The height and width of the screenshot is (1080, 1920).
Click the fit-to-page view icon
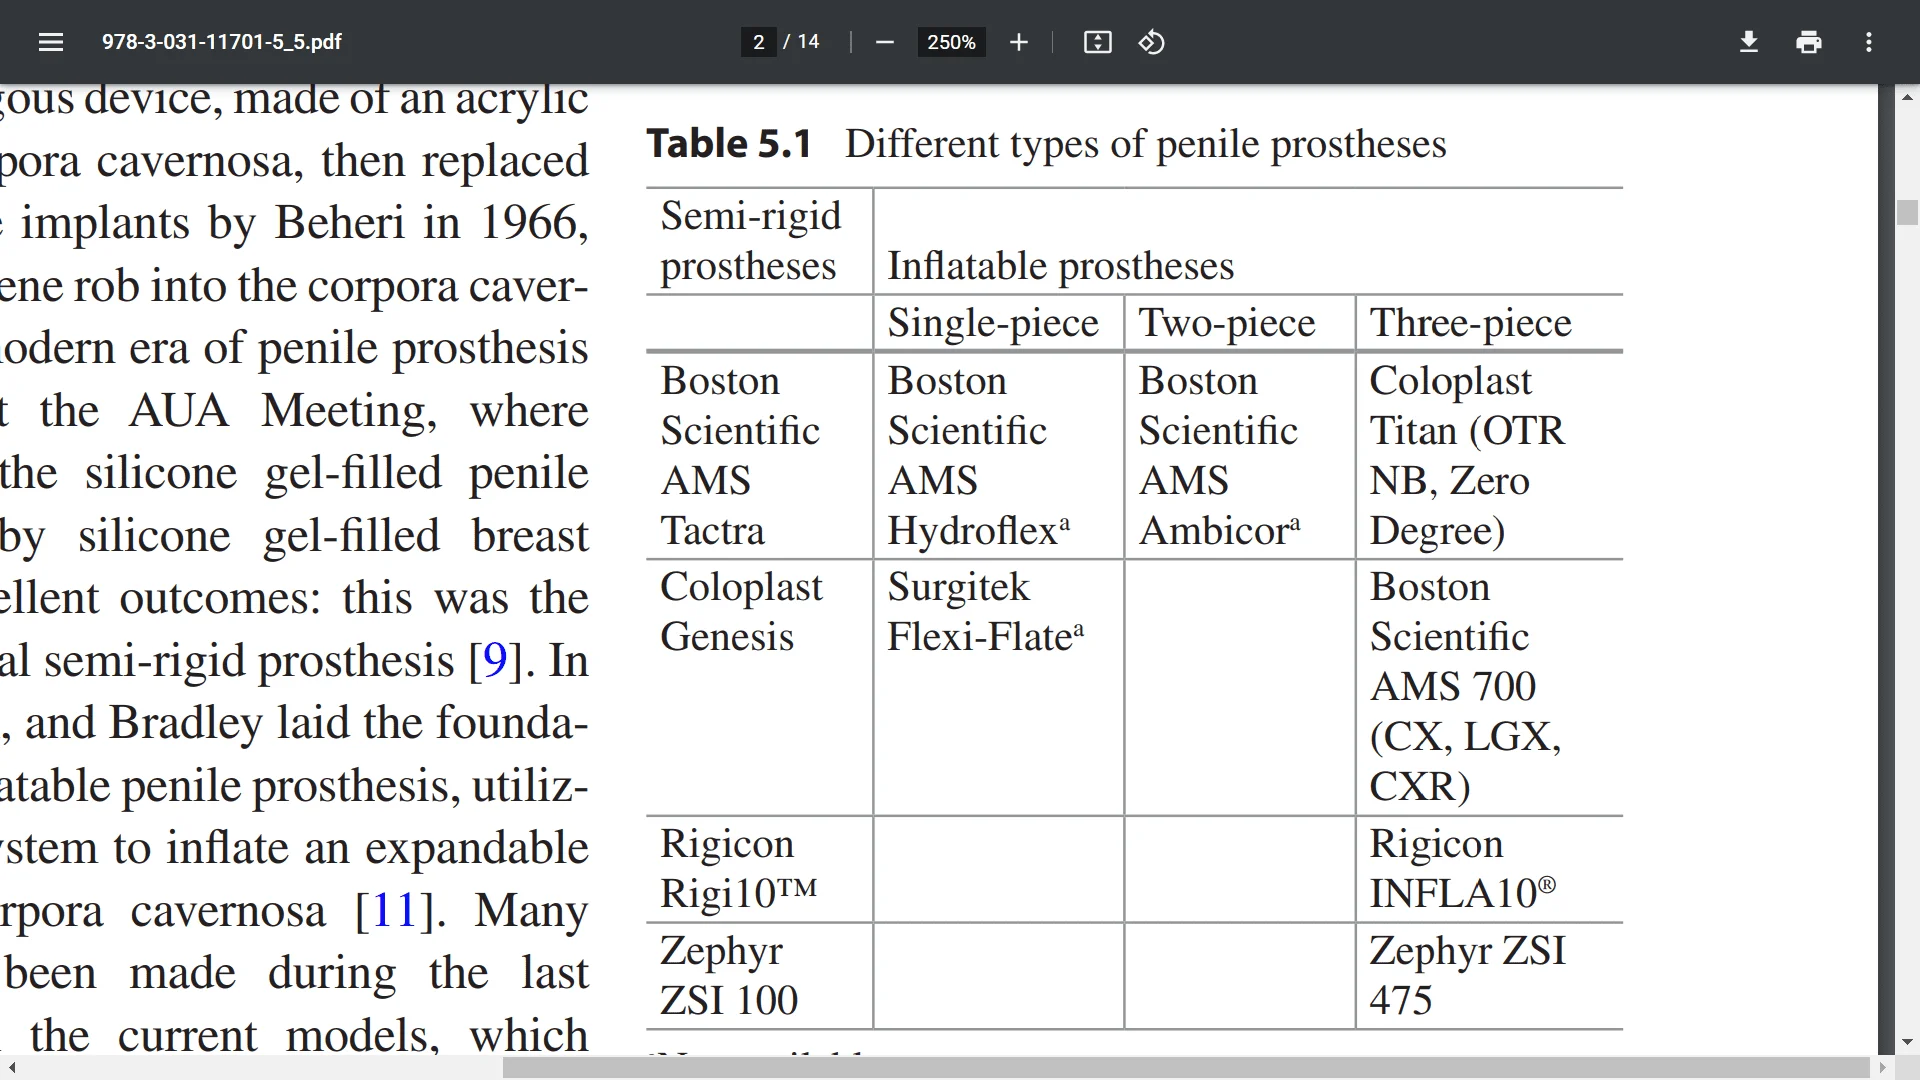click(1098, 42)
